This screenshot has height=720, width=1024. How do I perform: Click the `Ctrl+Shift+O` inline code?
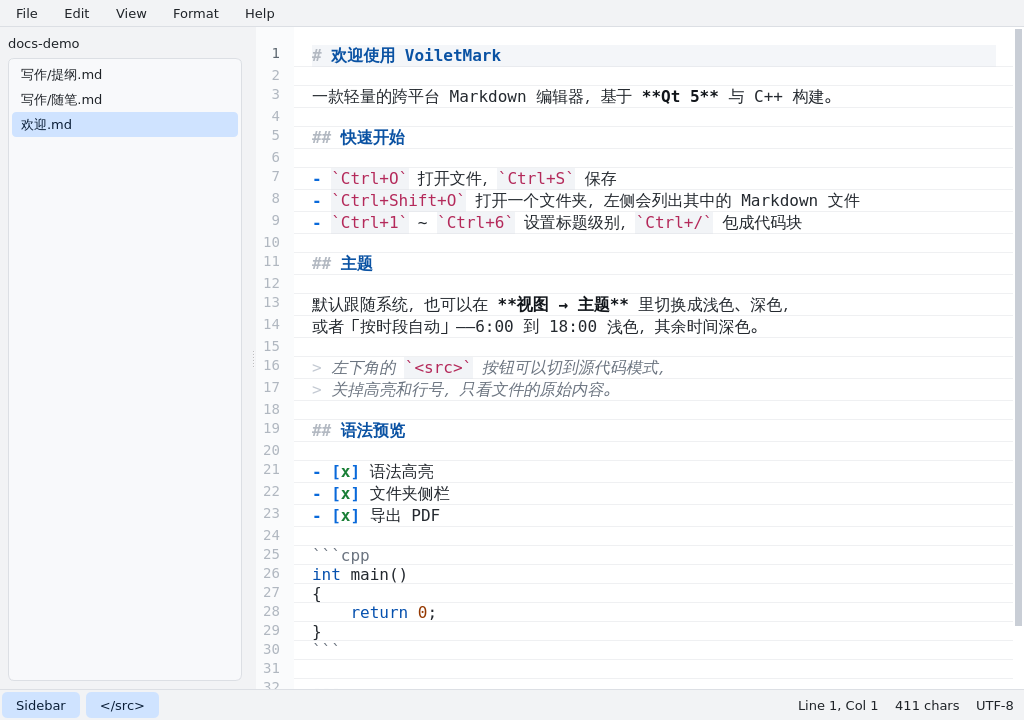[398, 201]
